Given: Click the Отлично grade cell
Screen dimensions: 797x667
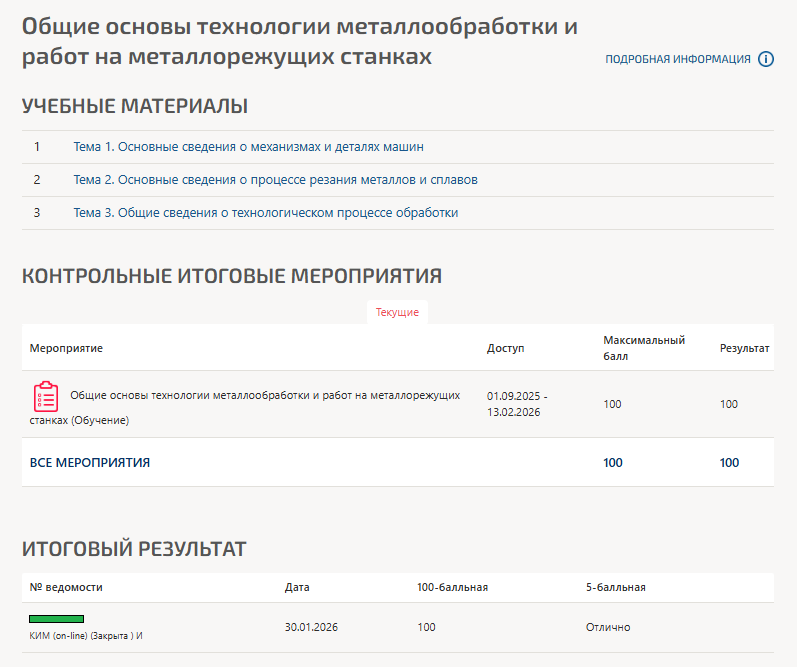Looking at the screenshot, I should pyautogui.click(x=608, y=627).
